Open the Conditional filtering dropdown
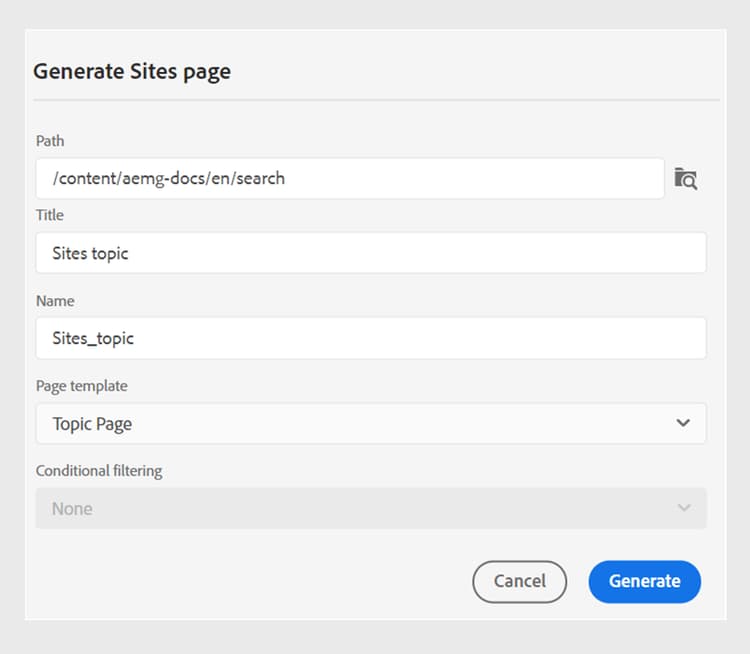Screen dimensions: 750x654 (370, 508)
